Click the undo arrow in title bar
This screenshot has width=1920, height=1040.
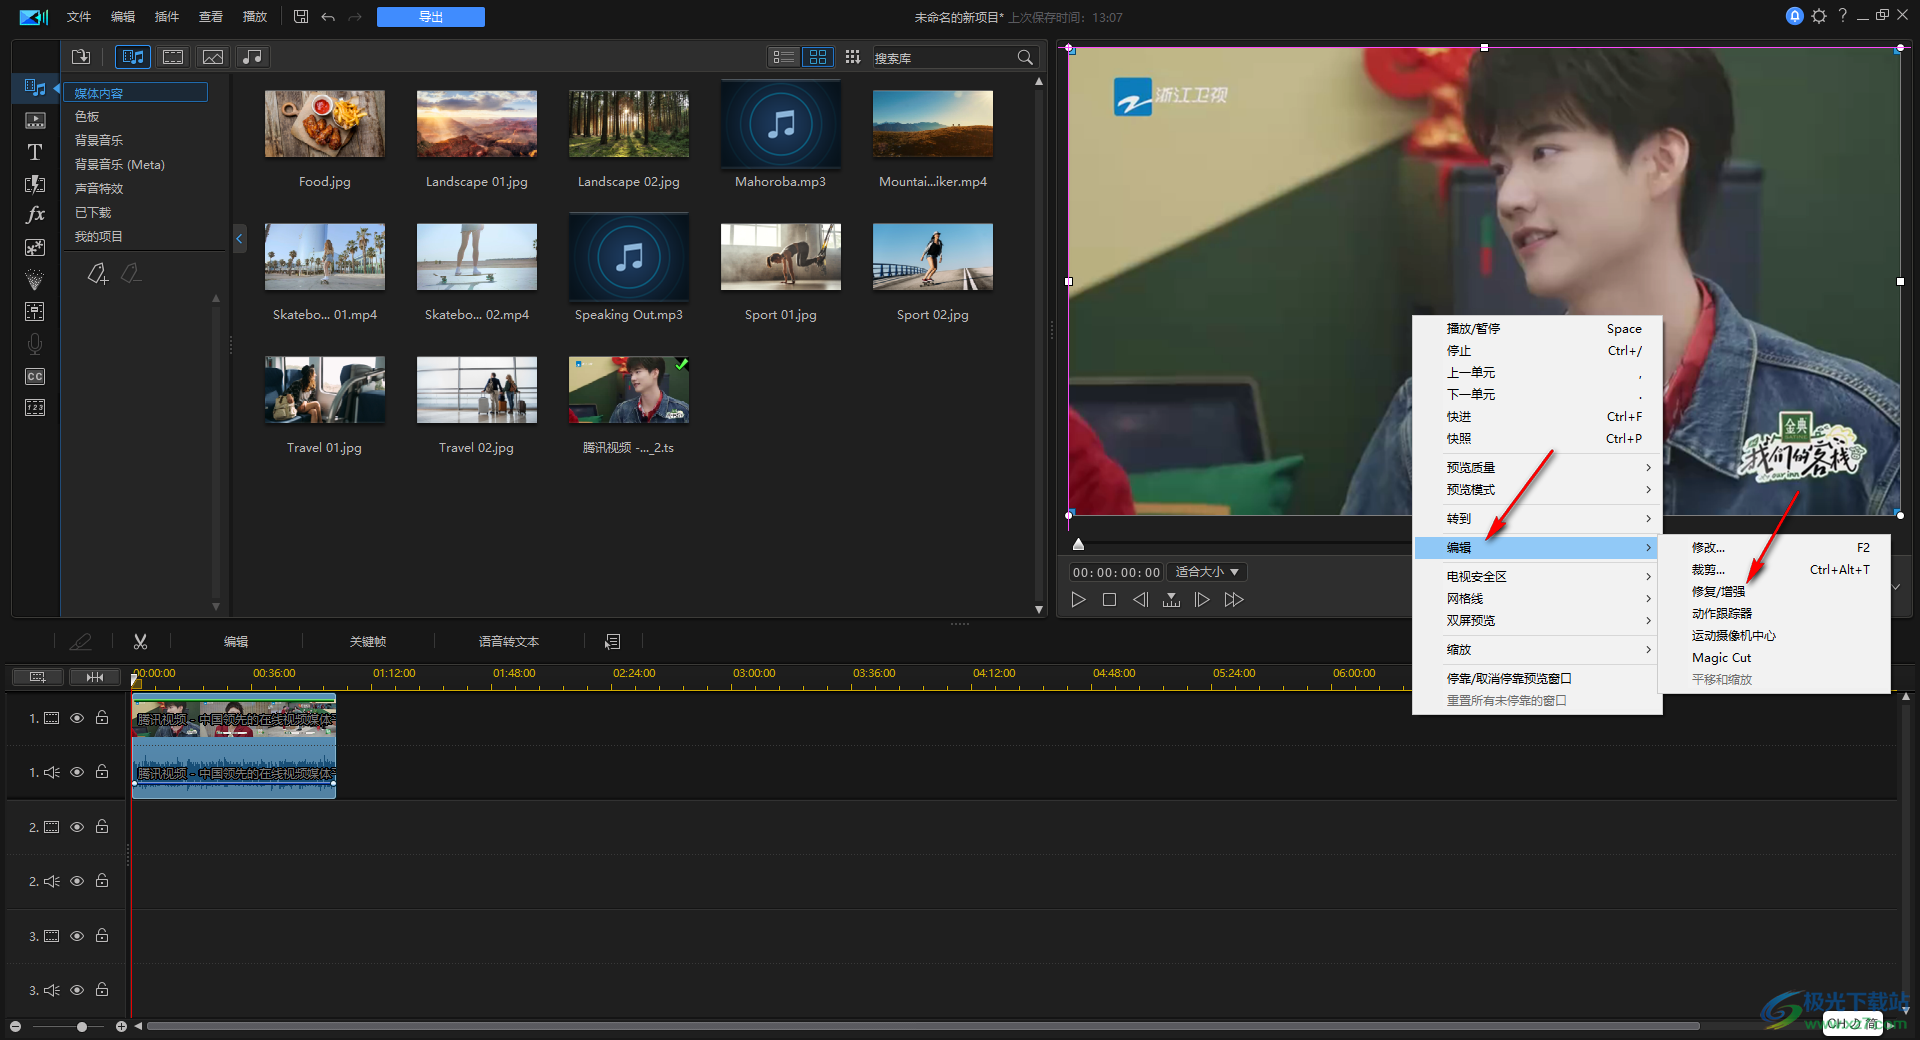coord(328,17)
